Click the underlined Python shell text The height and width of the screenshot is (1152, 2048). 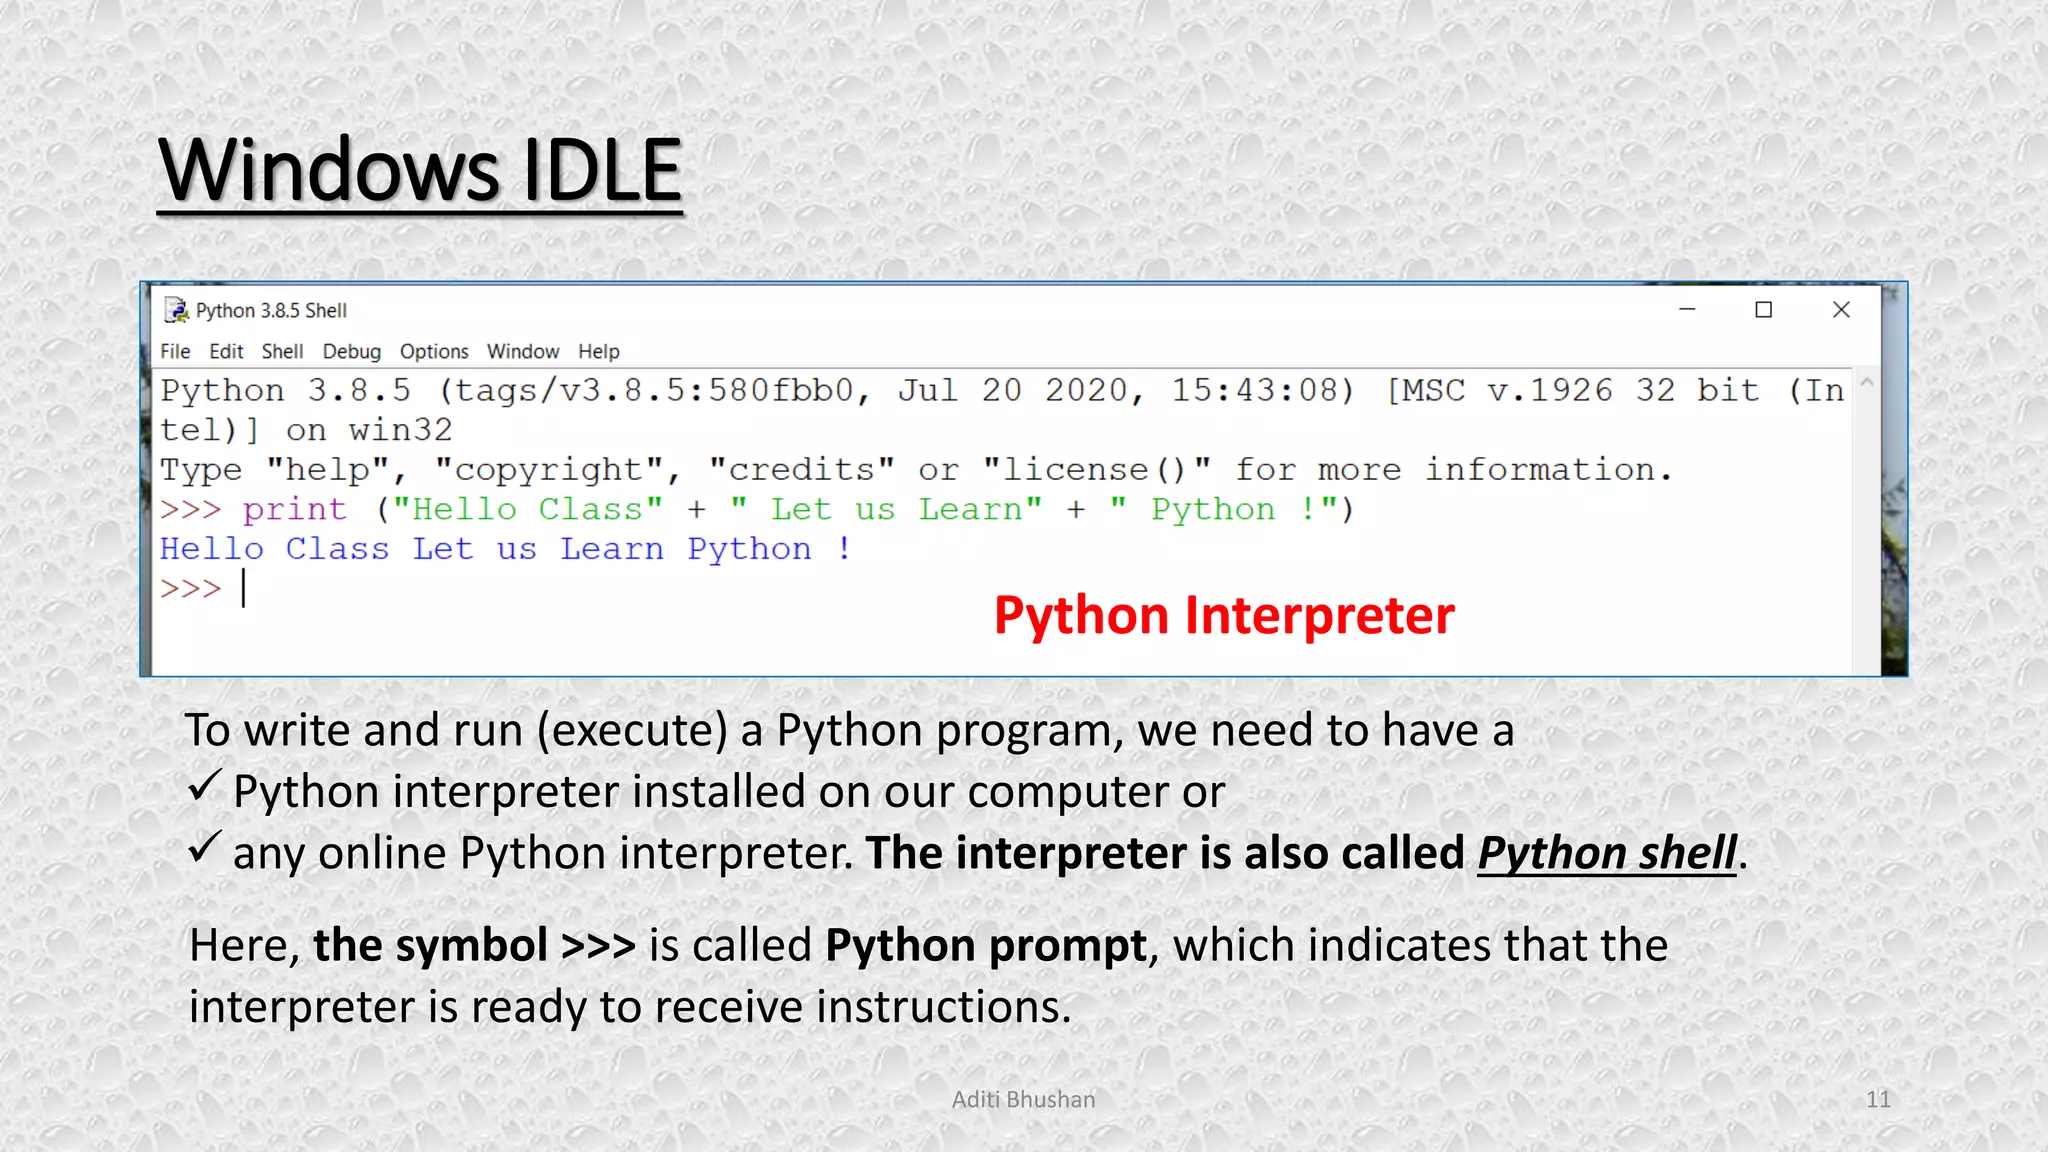(x=1606, y=853)
